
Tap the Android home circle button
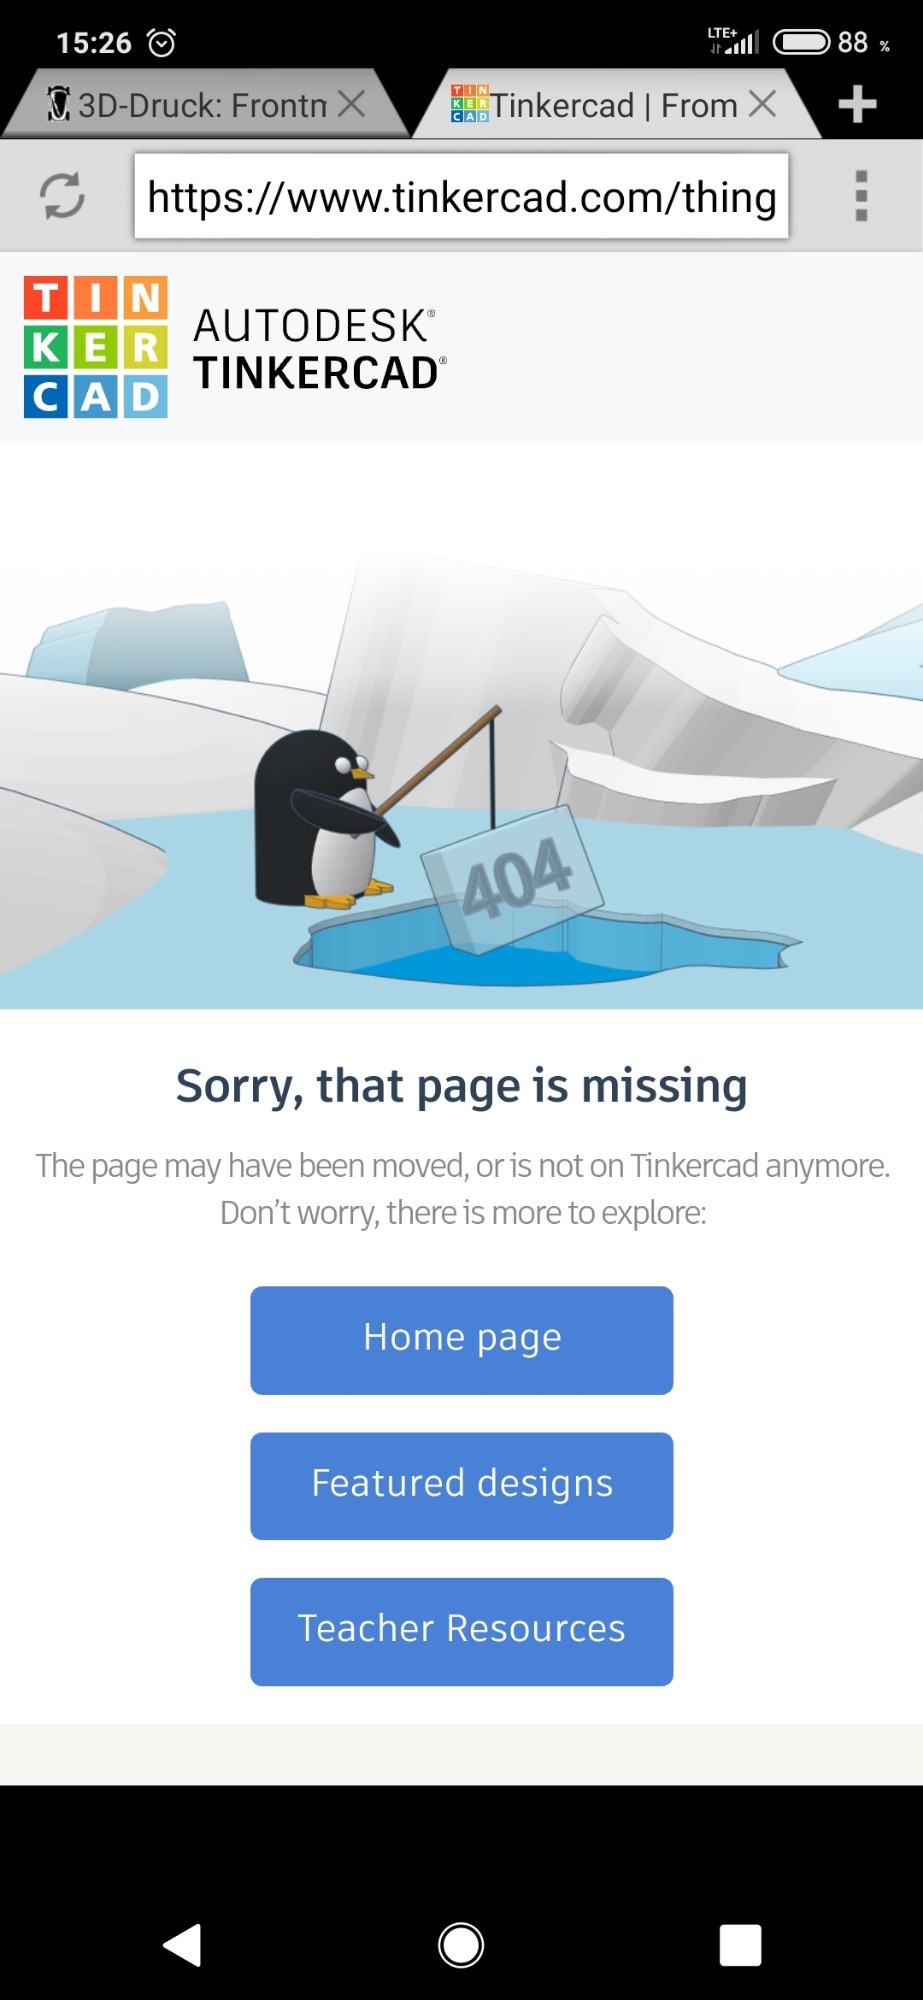[461, 1945]
